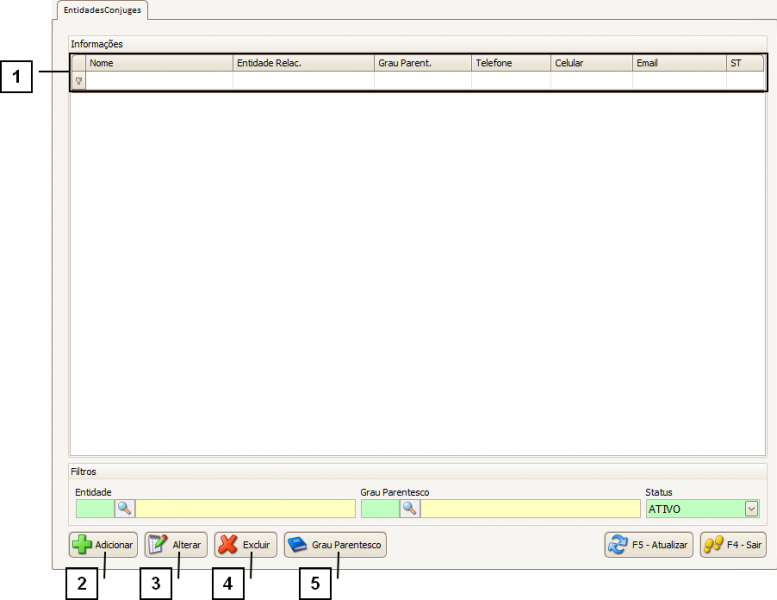Exit using the F4 - Sair button
Screen dimensions: 777x600
(732, 545)
